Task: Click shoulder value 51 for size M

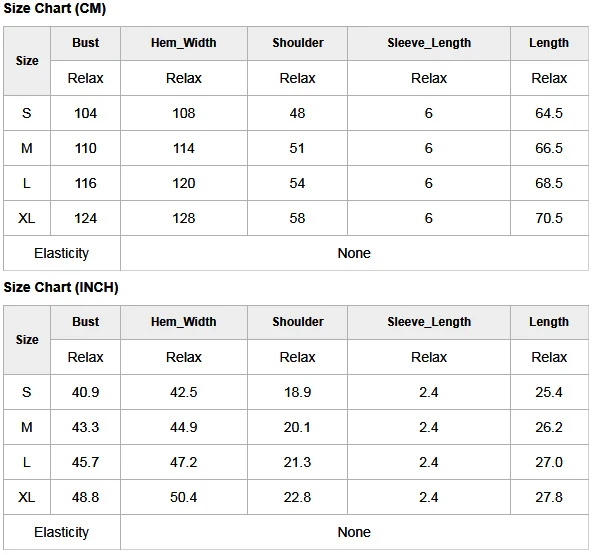Action: [x=297, y=148]
